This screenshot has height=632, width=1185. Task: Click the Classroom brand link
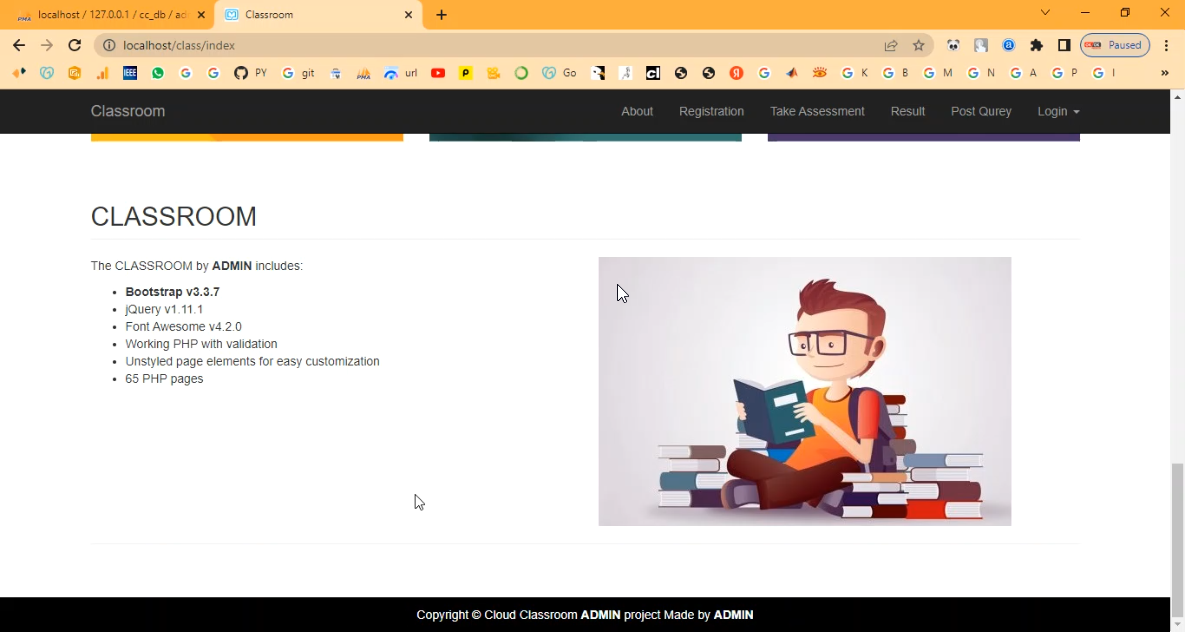(x=128, y=111)
